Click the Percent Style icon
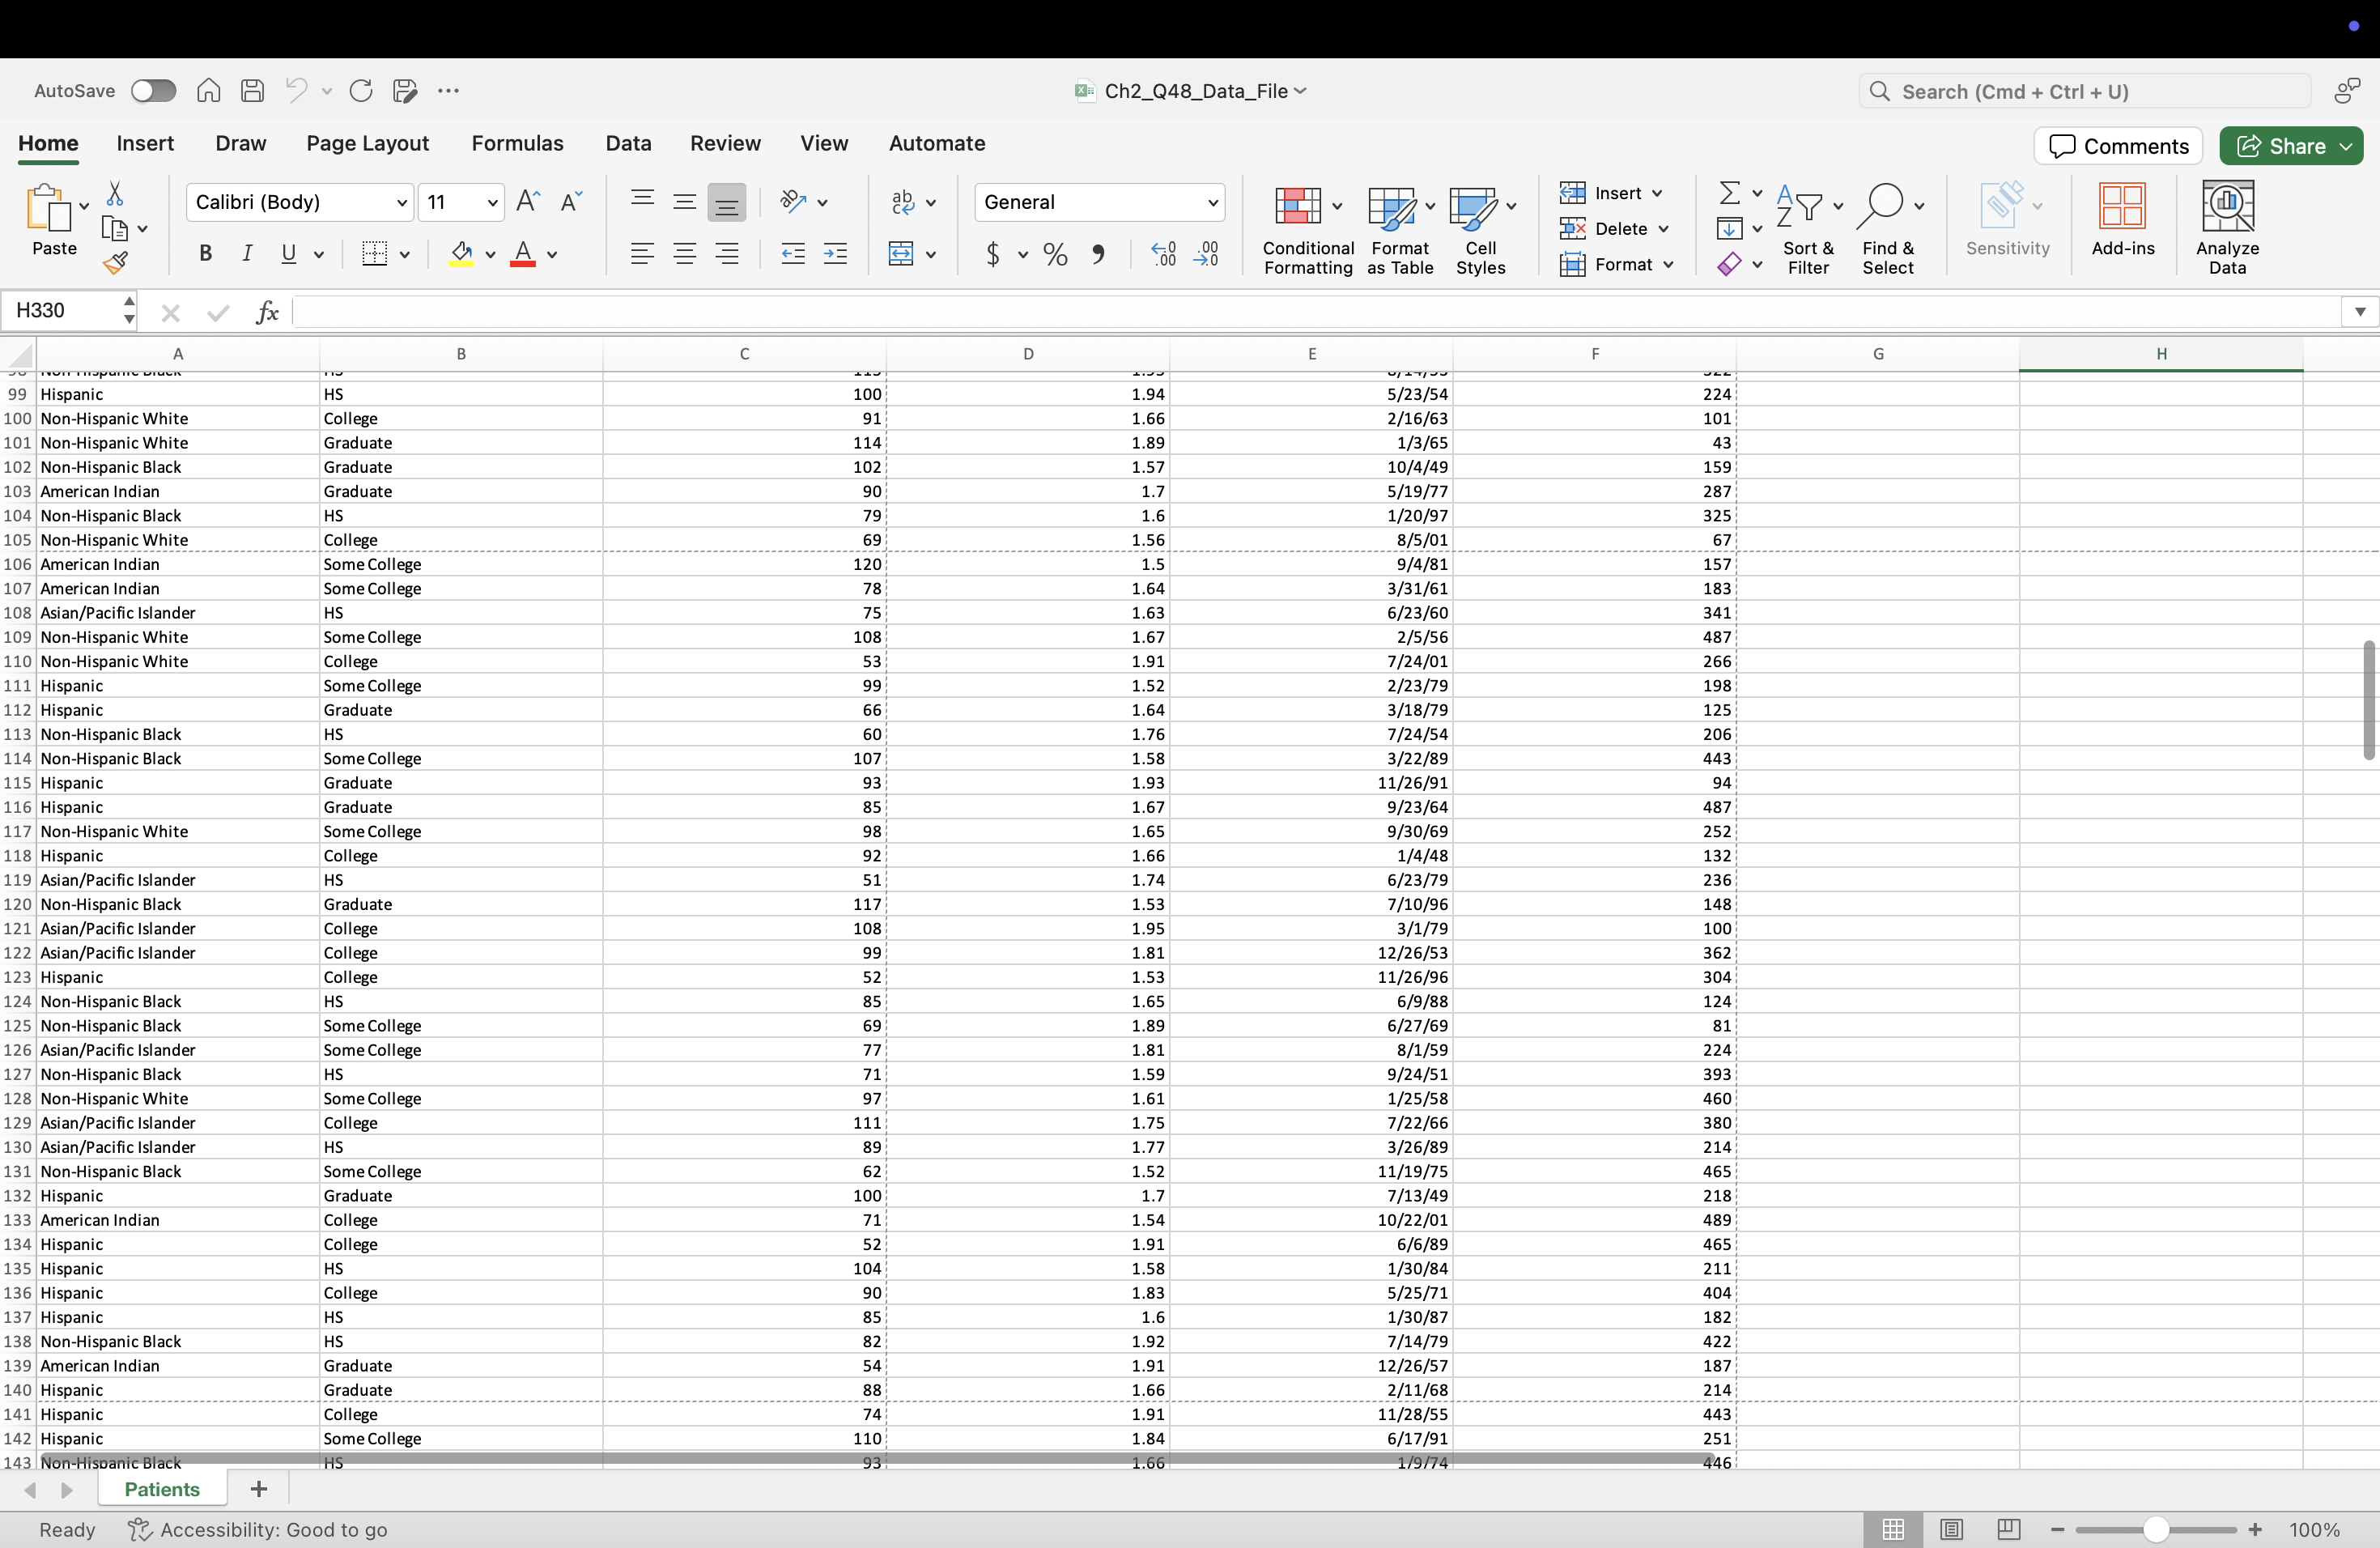Viewport: 2380px width, 1548px height. (x=1055, y=254)
